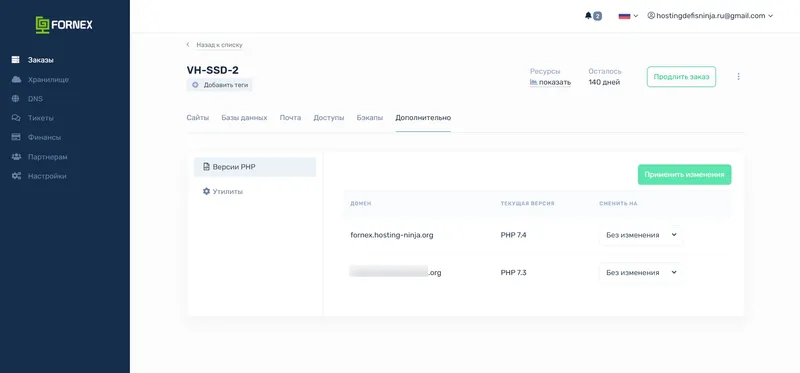Click the ДОМЕН column header
The height and width of the screenshot is (373, 800).
(x=361, y=204)
